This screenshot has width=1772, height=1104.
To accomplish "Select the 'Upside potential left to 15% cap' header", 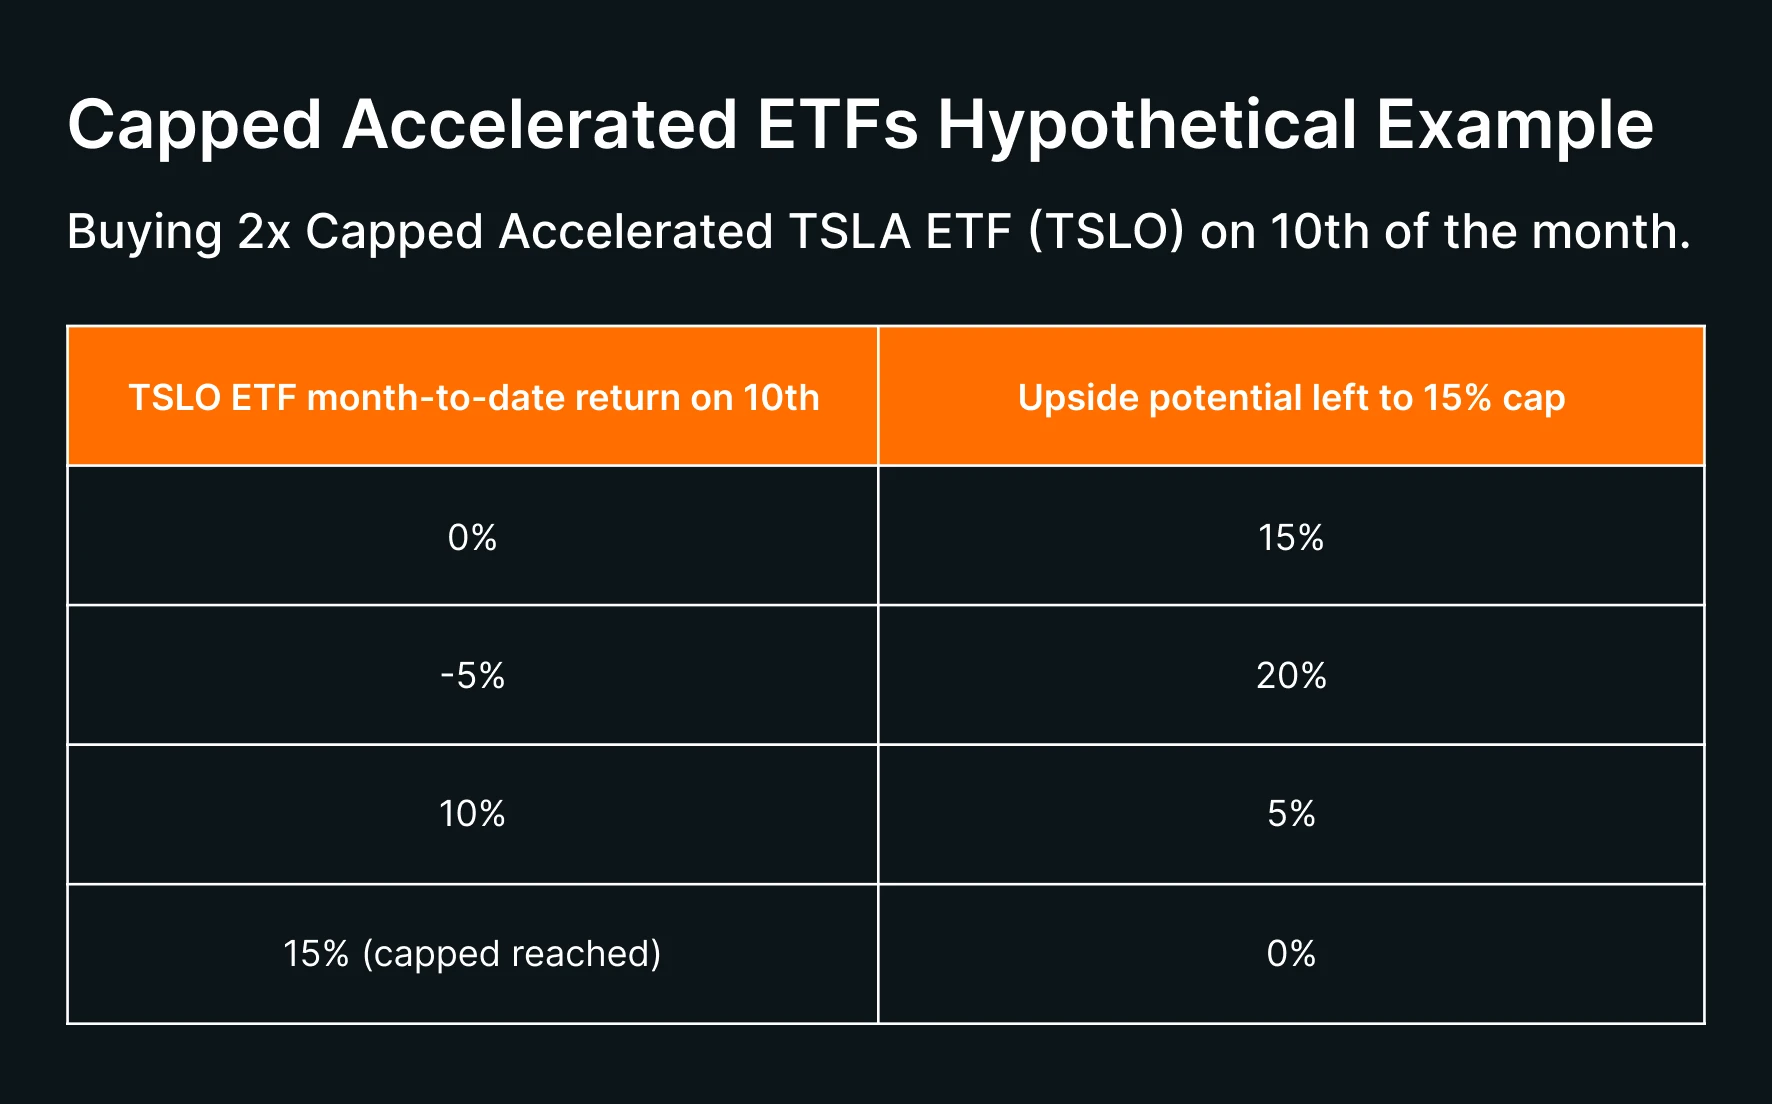I will [1291, 398].
